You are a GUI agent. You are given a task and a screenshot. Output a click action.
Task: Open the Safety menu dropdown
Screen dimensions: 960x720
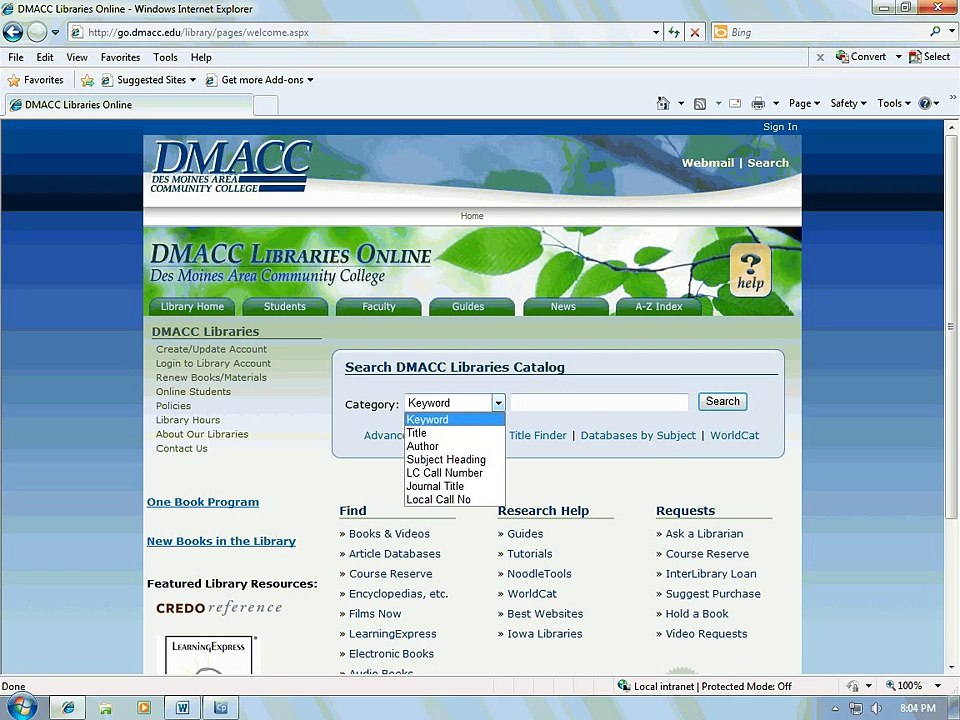click(x=848, y=103)
